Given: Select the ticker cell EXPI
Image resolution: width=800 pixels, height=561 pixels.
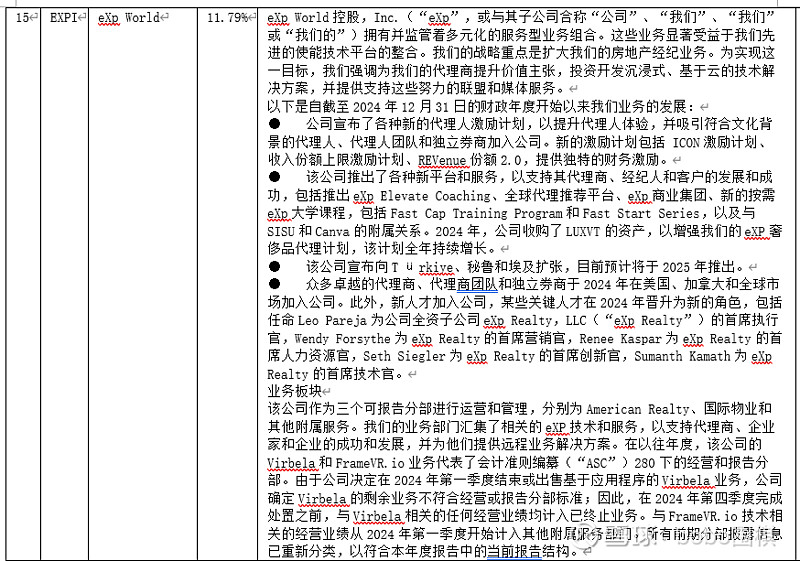Looking at the screenshot, I should coord(65,284).
